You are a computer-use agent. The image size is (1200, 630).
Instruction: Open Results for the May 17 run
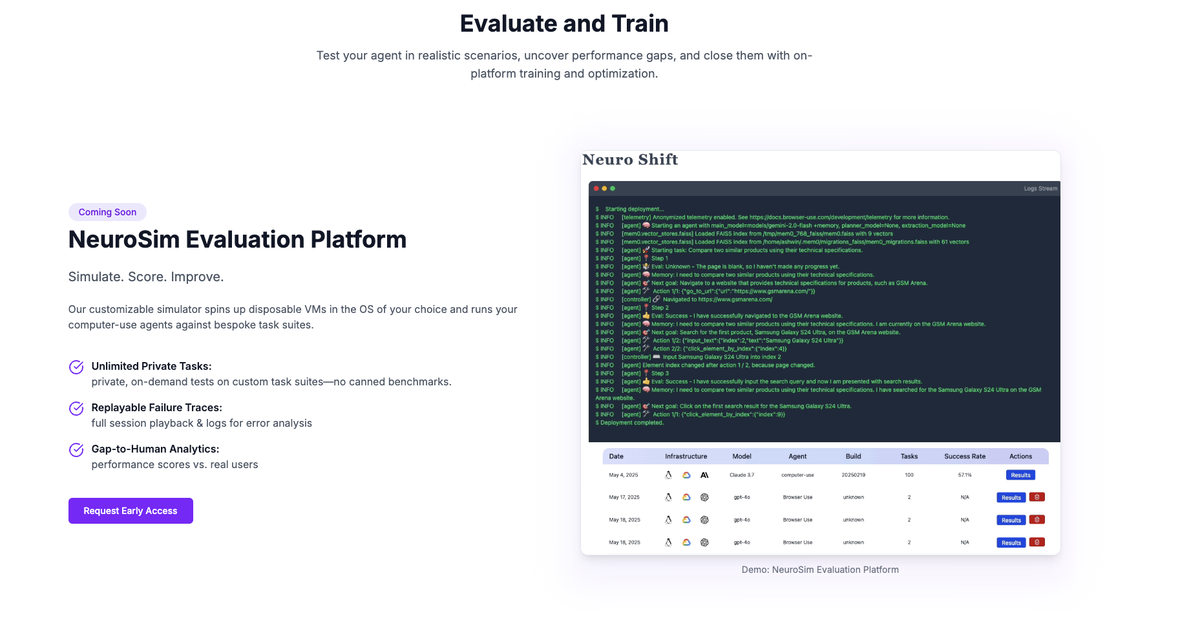click(1011, 496)
